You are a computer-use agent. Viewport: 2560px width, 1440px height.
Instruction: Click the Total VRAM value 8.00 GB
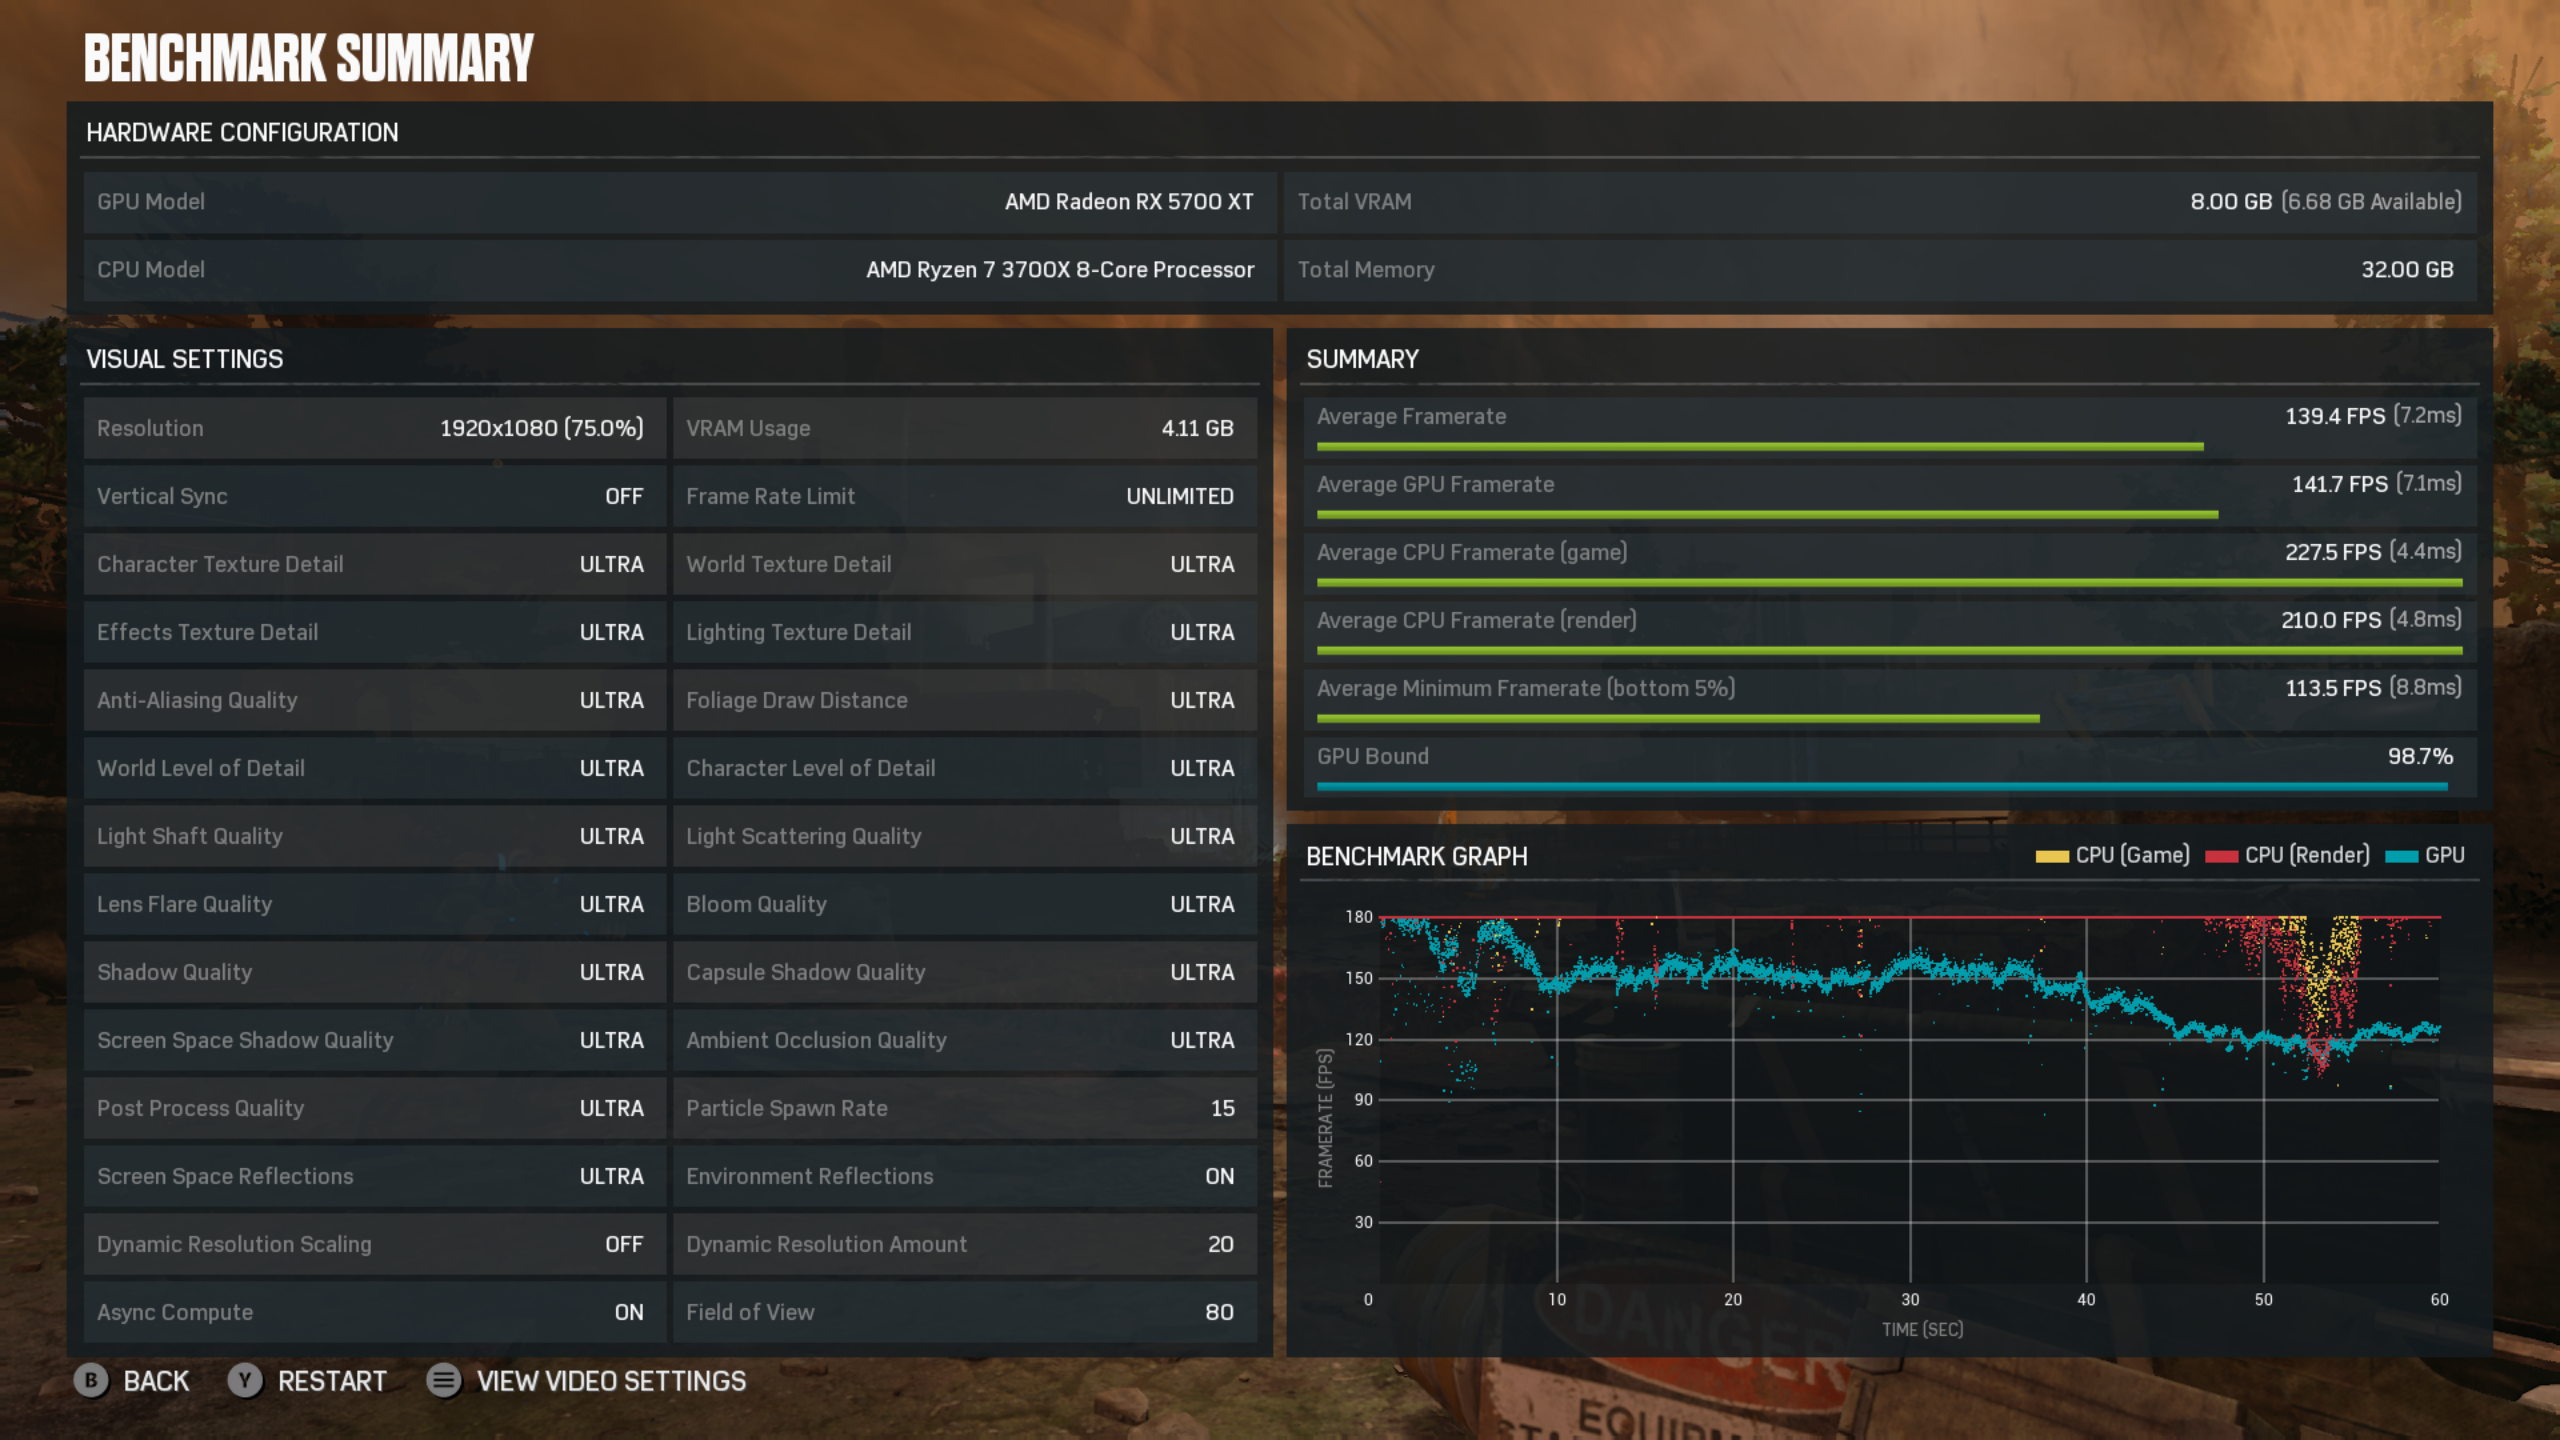2231,202
